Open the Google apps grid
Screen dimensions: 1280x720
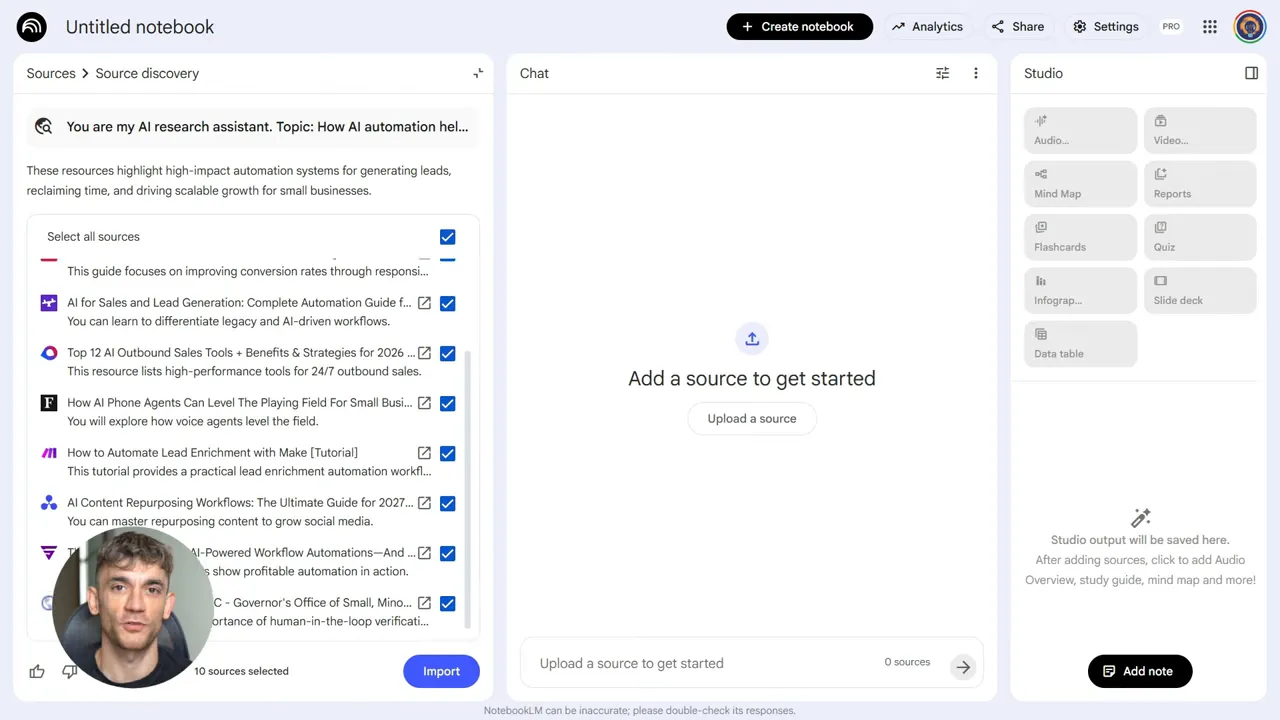coord(1210,27)
